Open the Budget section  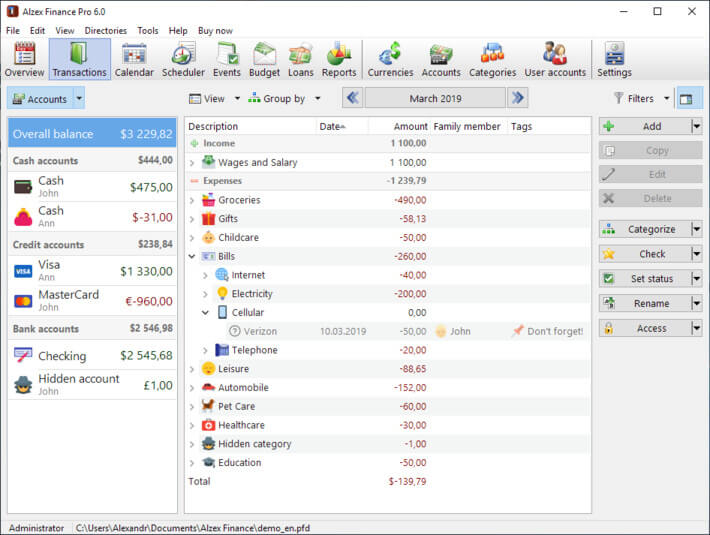264,59
